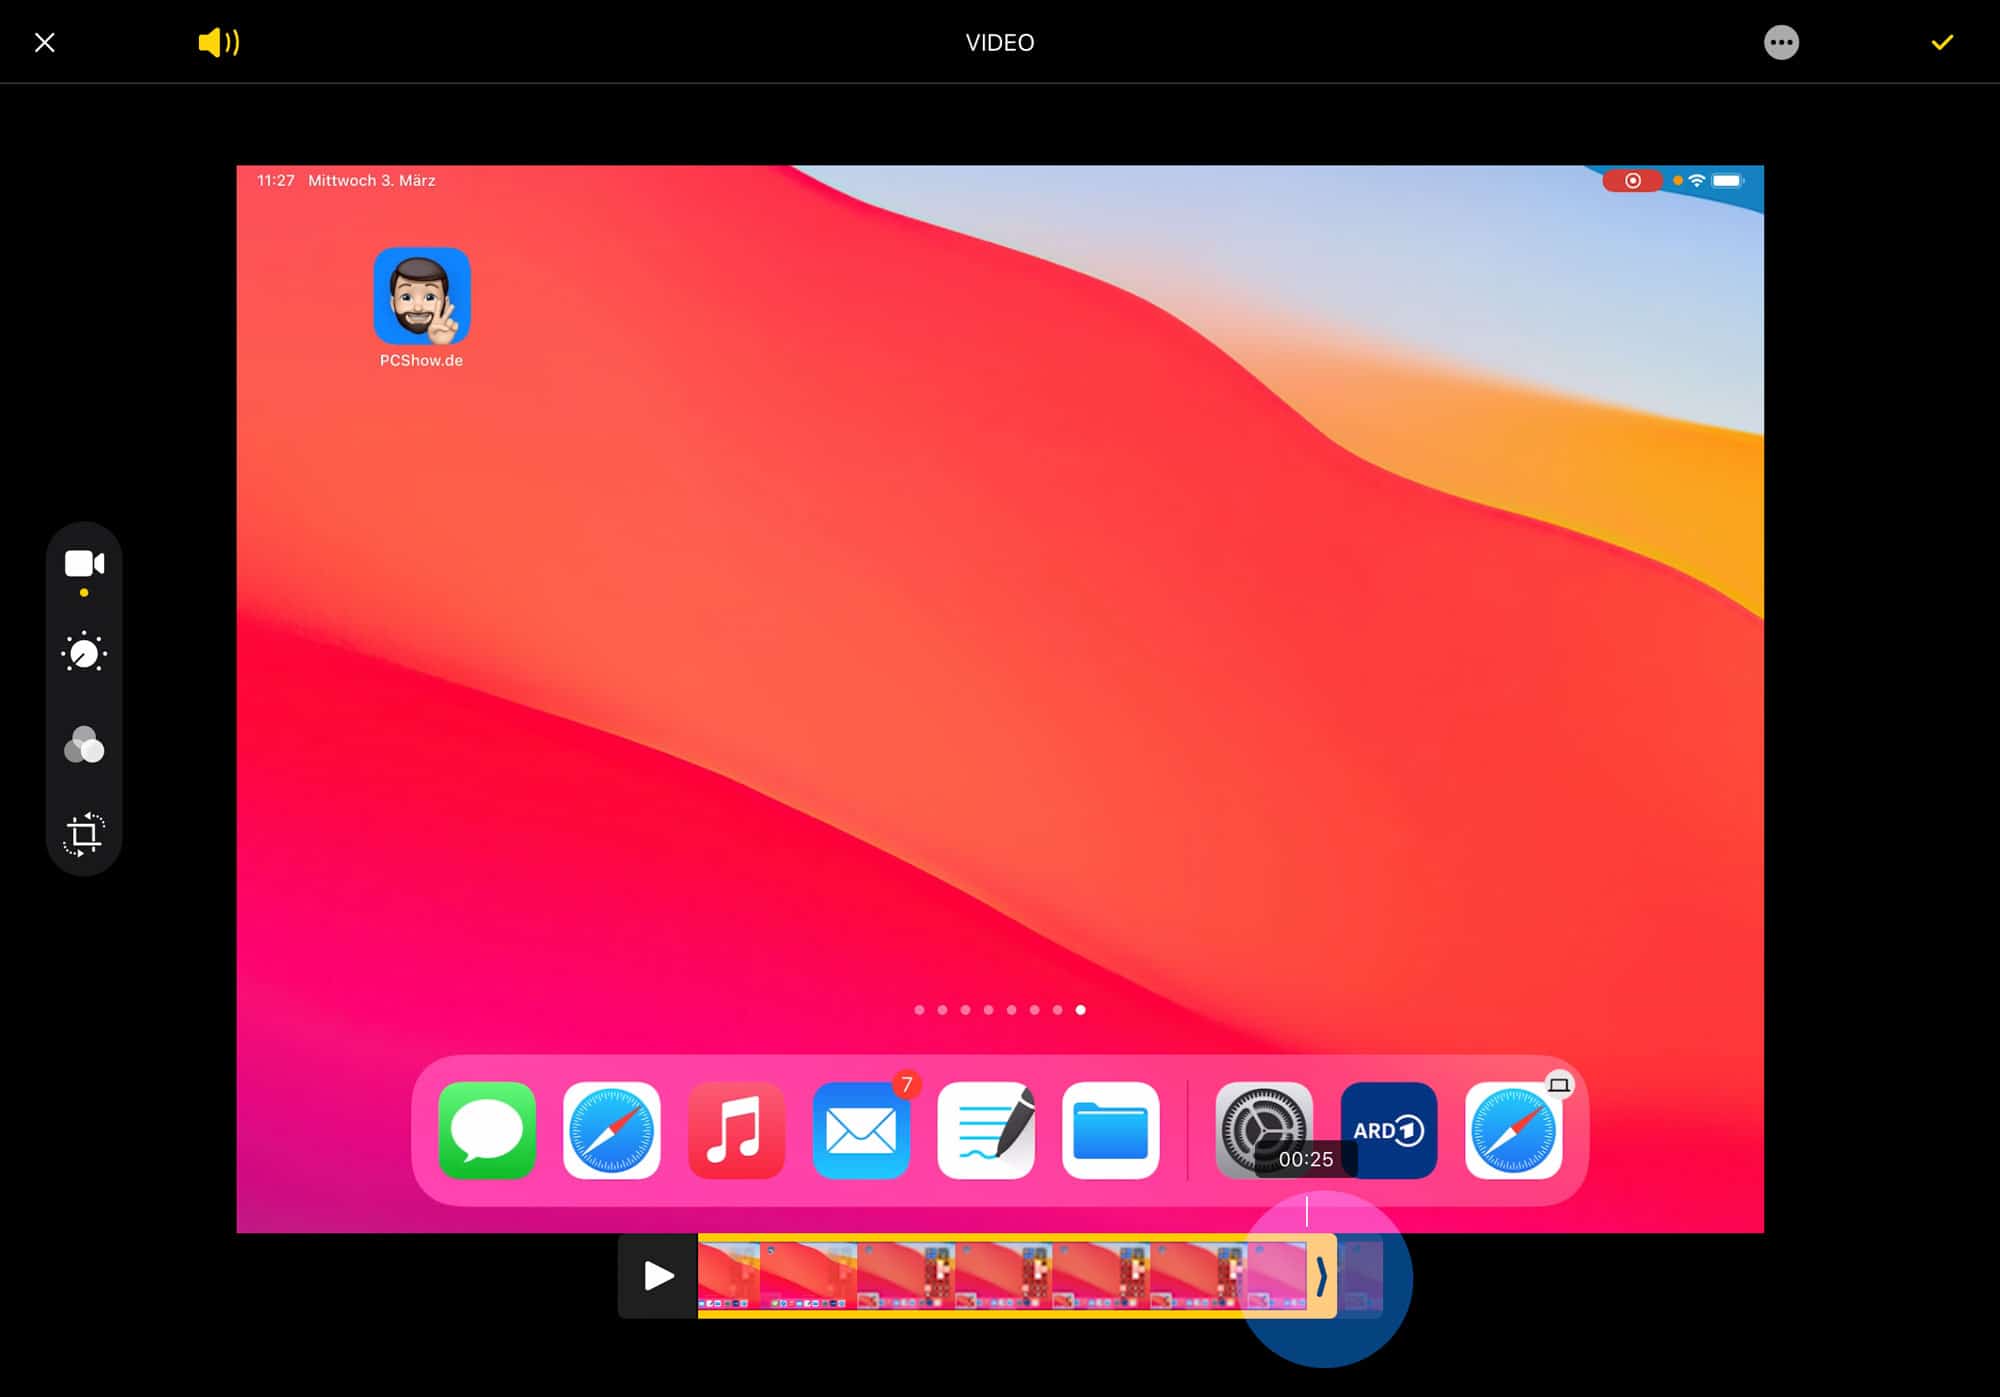Close the video editor with X
Screen dimensions: 2000x1397
[x=45, y=42]
